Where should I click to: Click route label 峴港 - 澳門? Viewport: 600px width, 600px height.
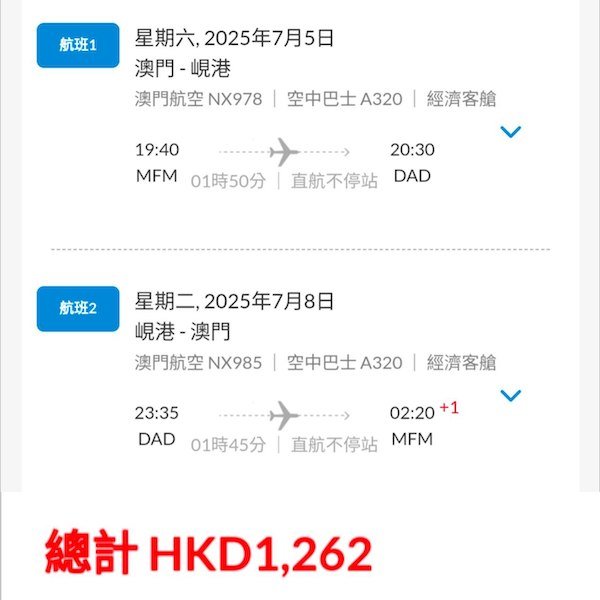(x=183, y=332)
